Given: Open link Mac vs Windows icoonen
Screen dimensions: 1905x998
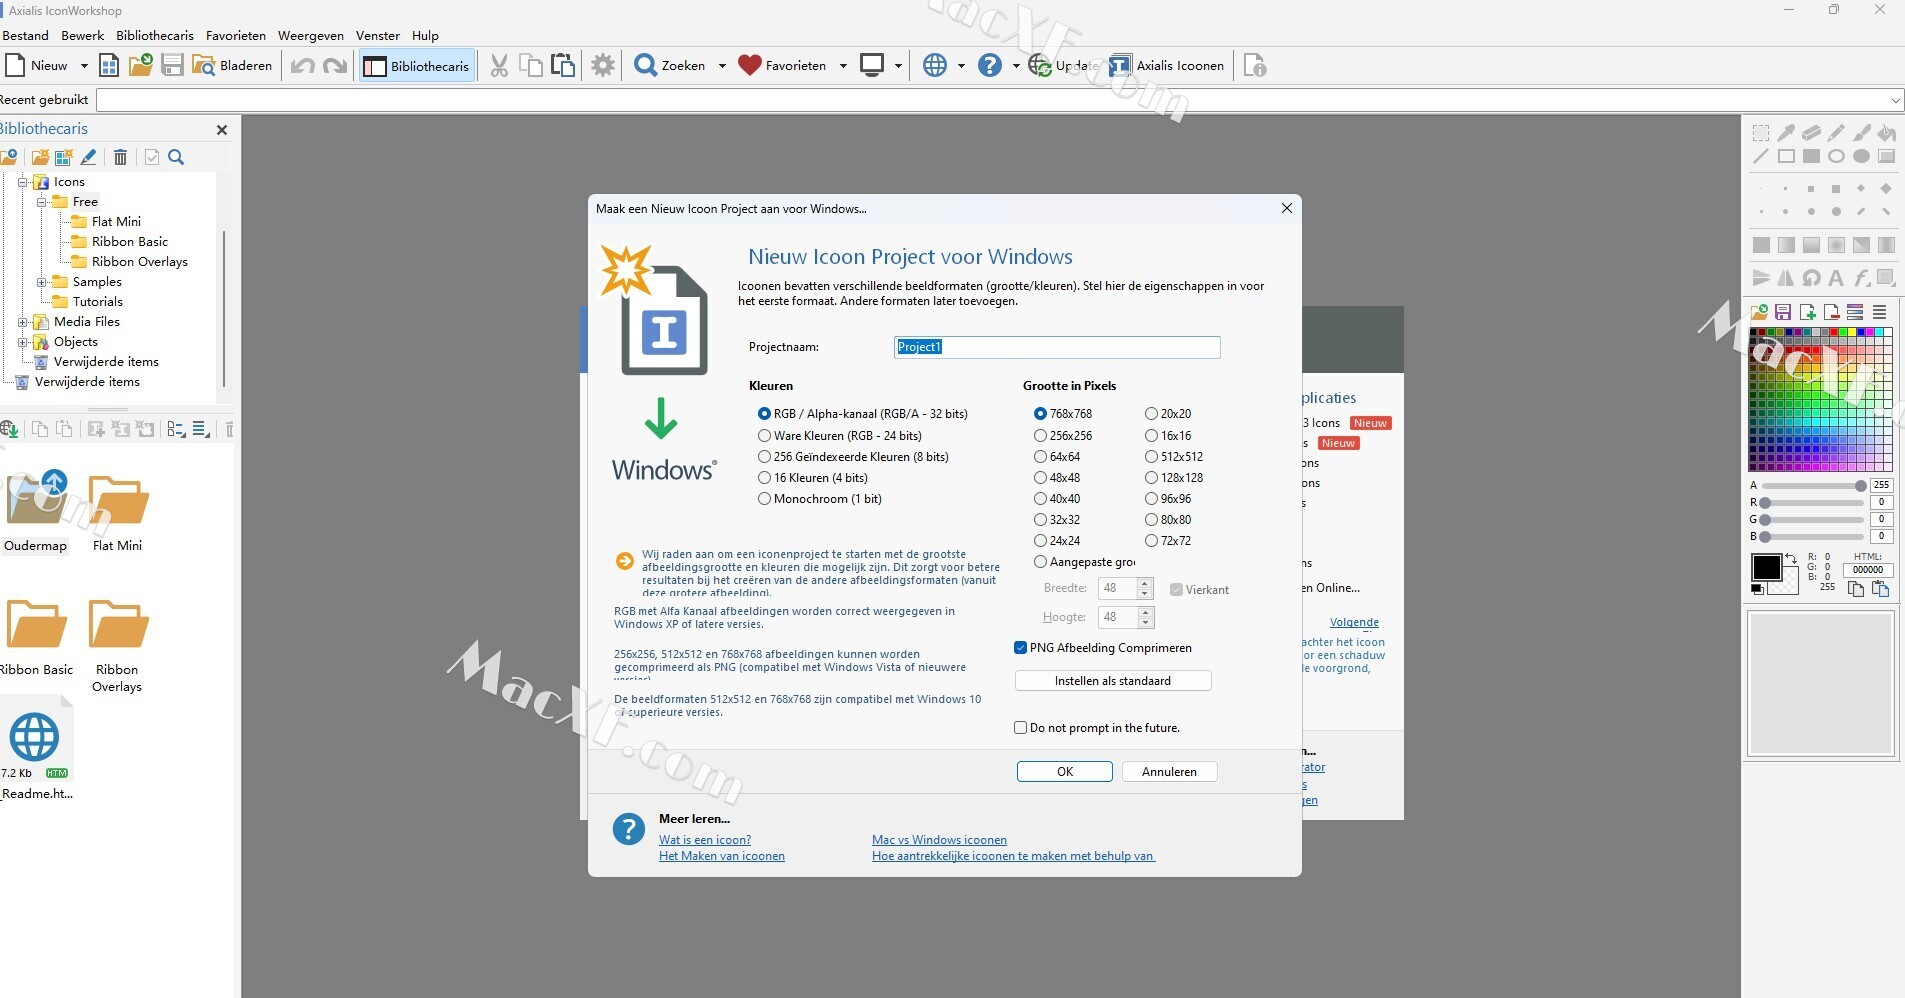Looking at the screenshot, I should point(939,840).
